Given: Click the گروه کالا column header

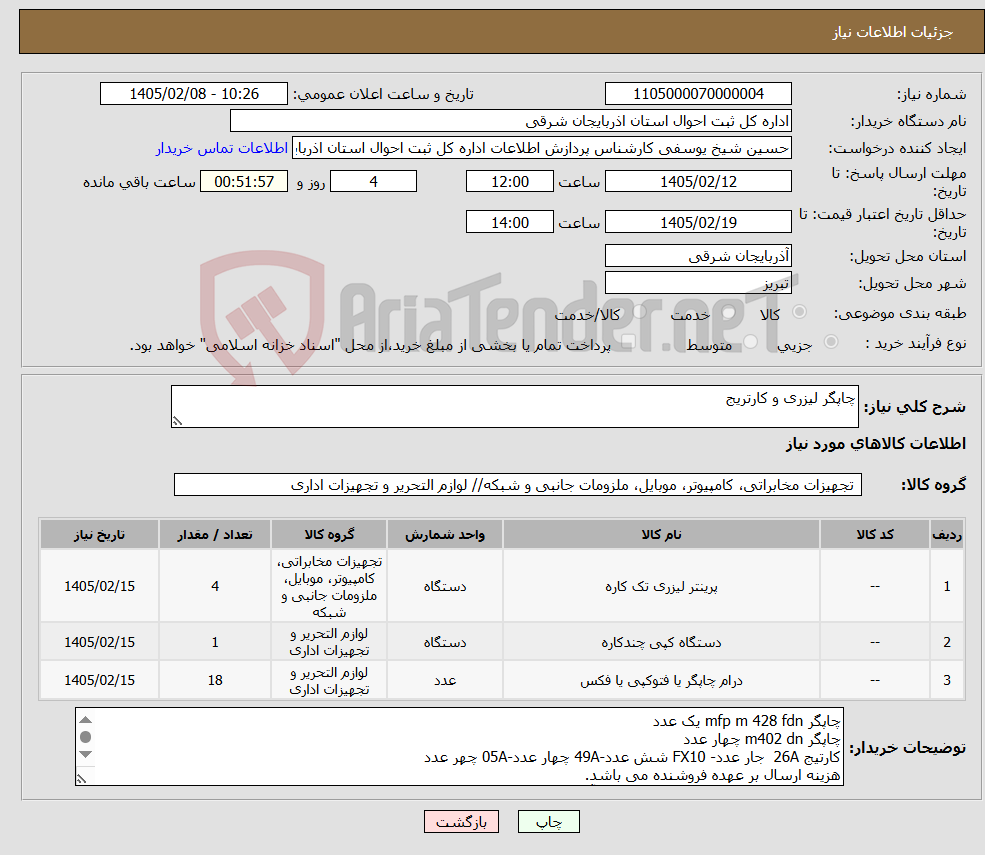Looking at the screenshot, I should coord(329,535).
